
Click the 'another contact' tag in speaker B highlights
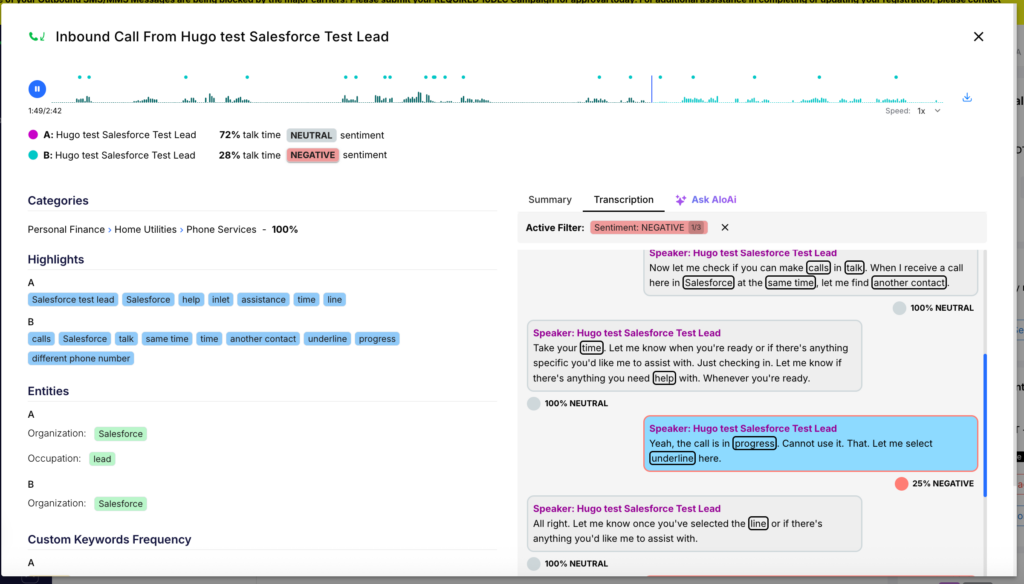coord(263,339)
